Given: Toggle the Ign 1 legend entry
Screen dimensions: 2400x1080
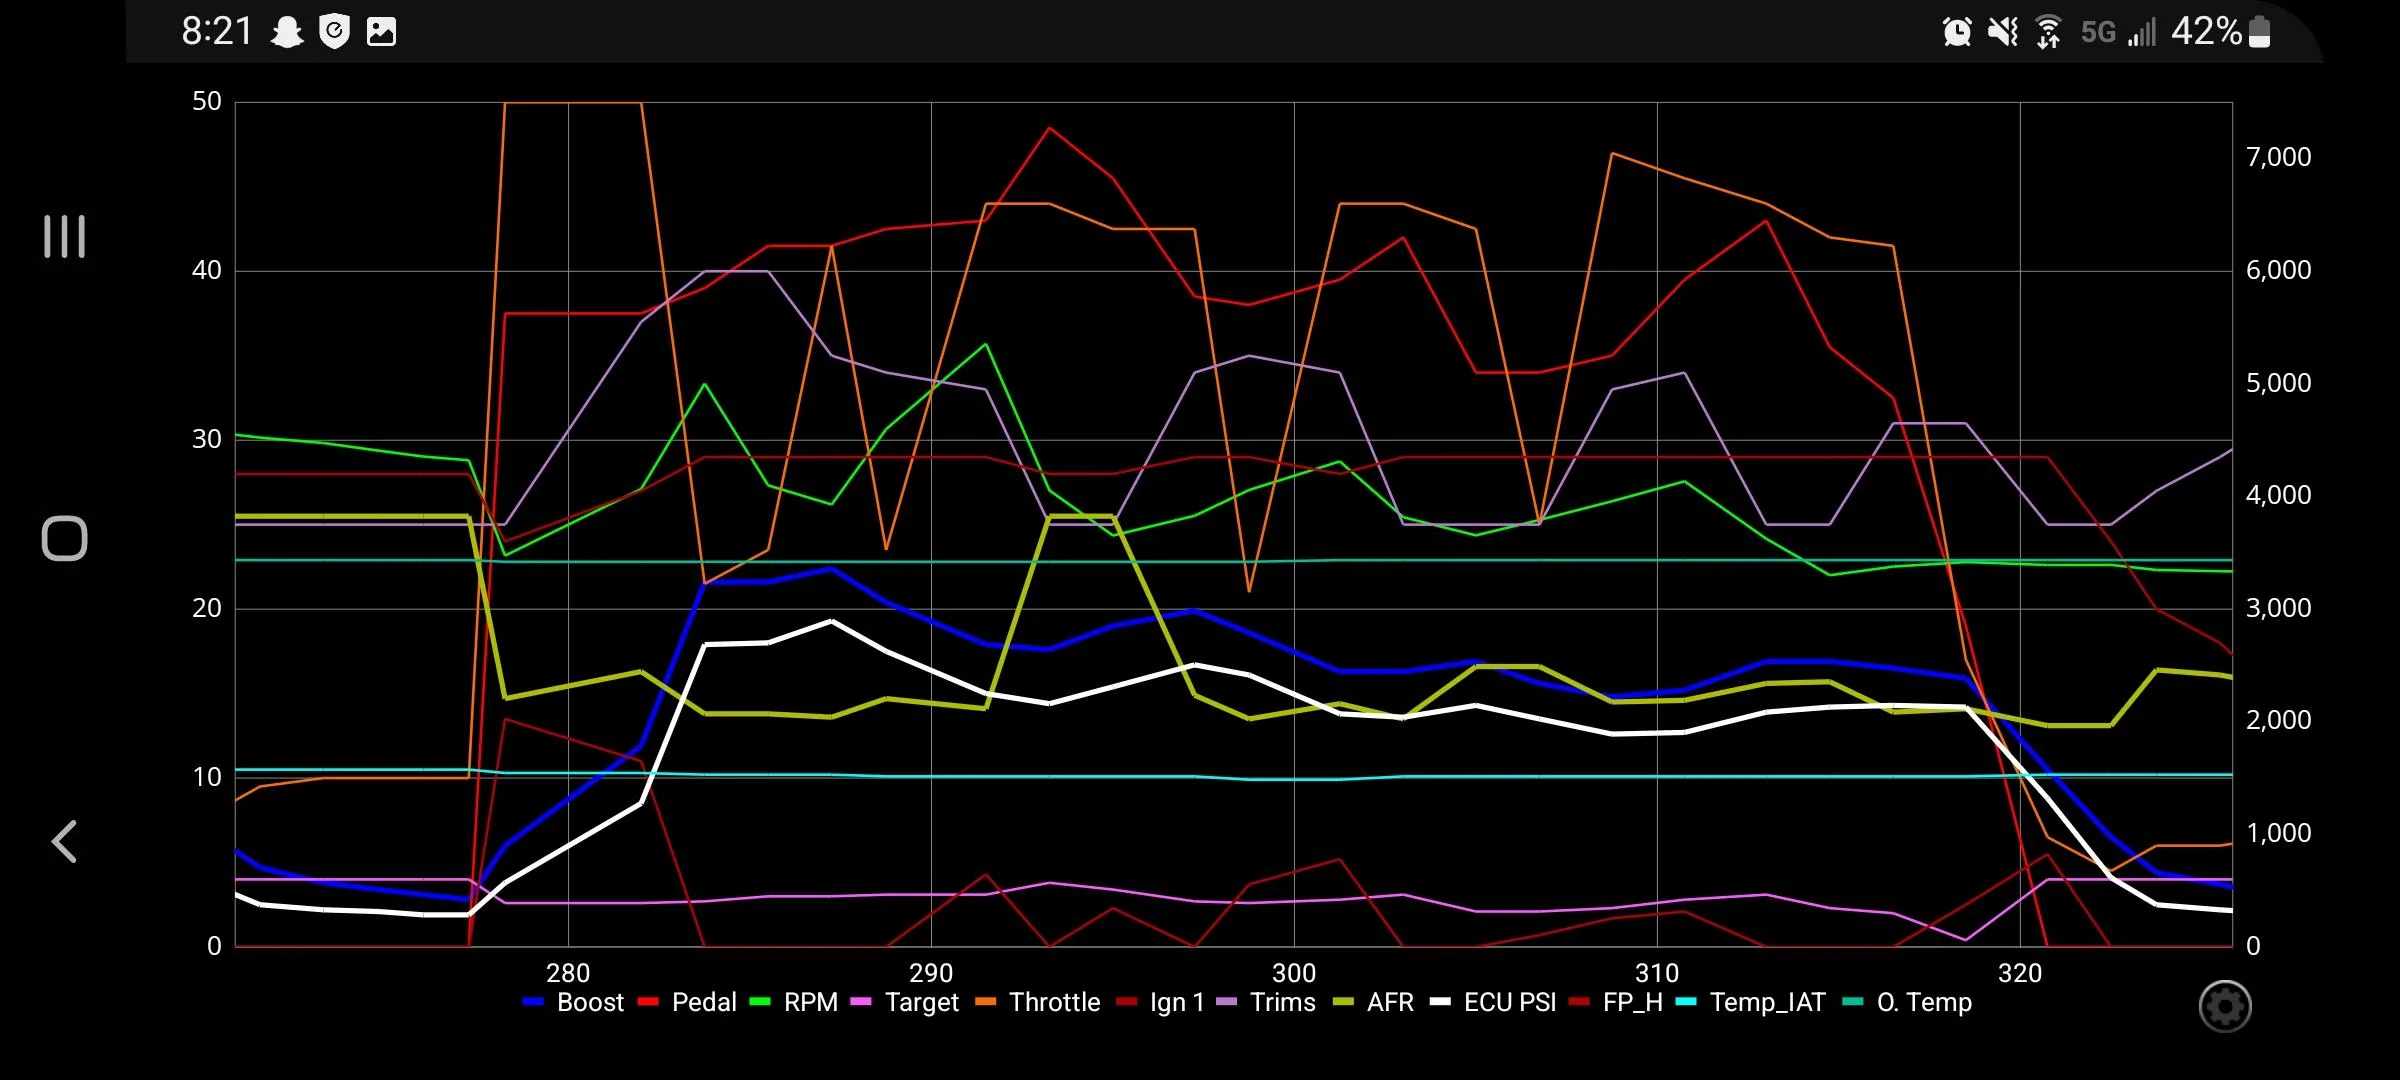Looking at the screenshot, I should tap(1161, 1002).
